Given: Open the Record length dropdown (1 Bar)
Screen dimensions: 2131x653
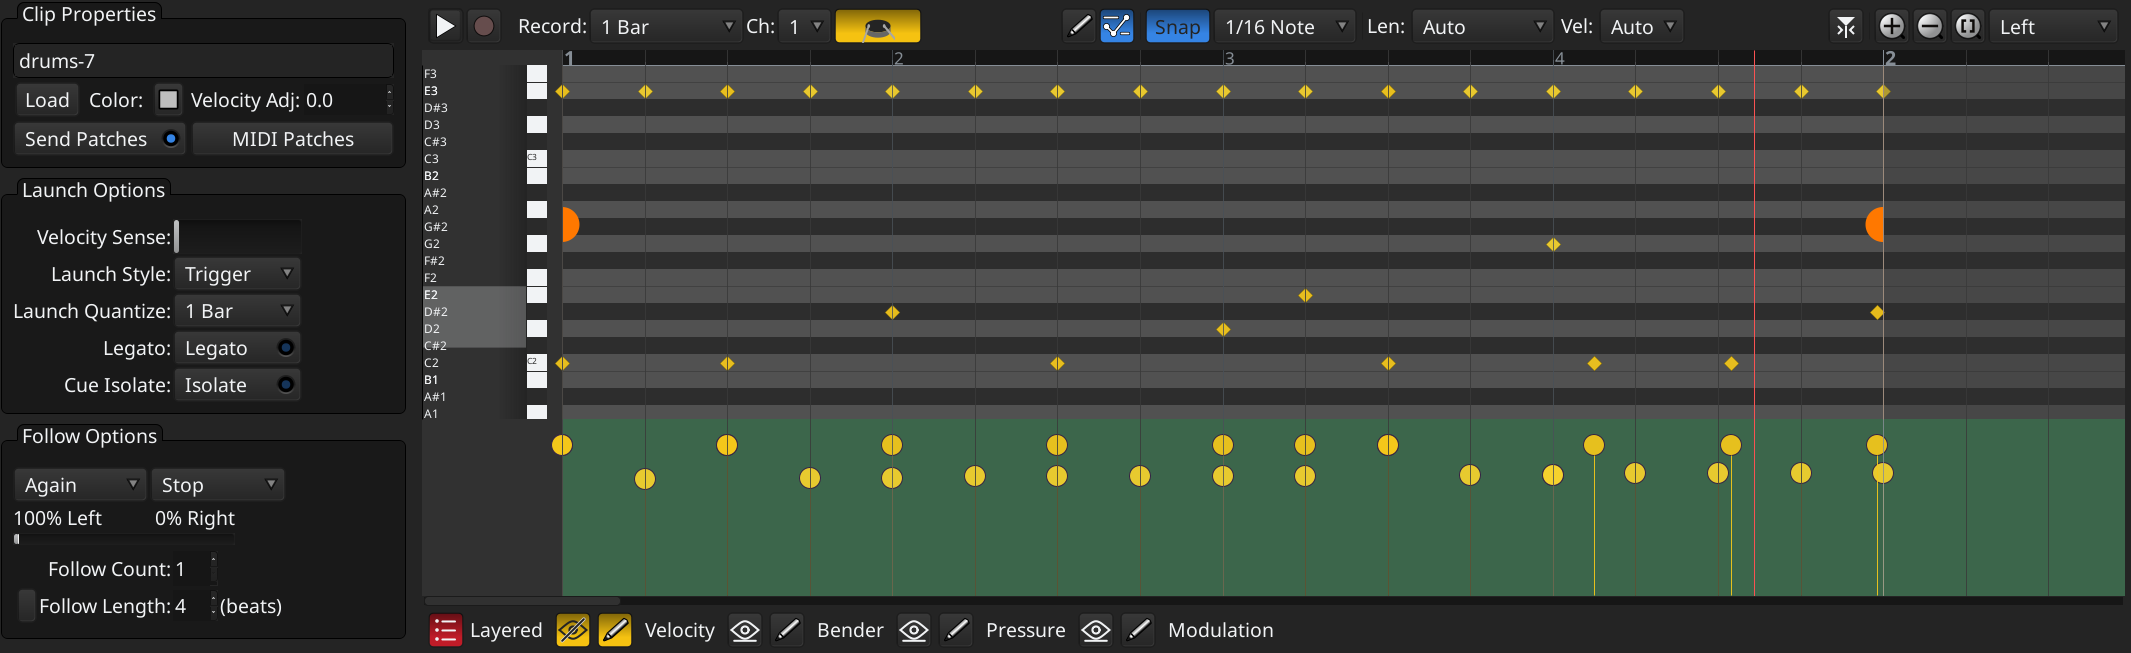Looking at the screenshot, I should pyautogui.click(x=665, y=27).
